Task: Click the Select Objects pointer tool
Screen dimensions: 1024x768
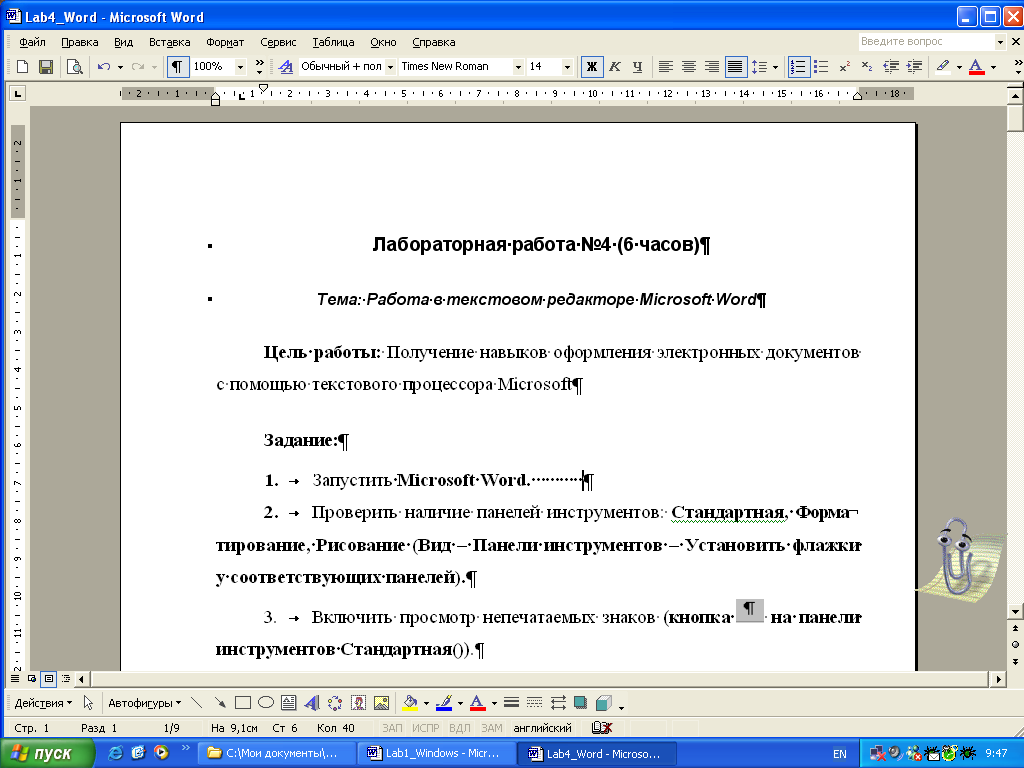Action: point(88,703)
